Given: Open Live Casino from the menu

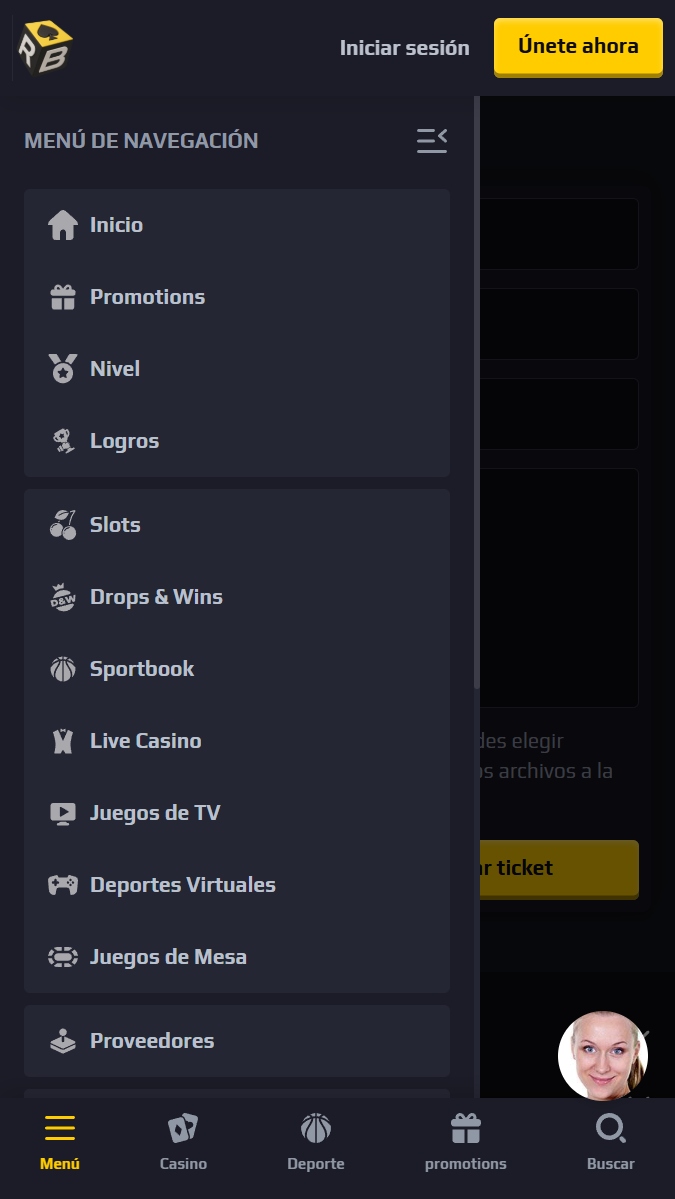Looking at the screenshot, I should click(145, 741).
